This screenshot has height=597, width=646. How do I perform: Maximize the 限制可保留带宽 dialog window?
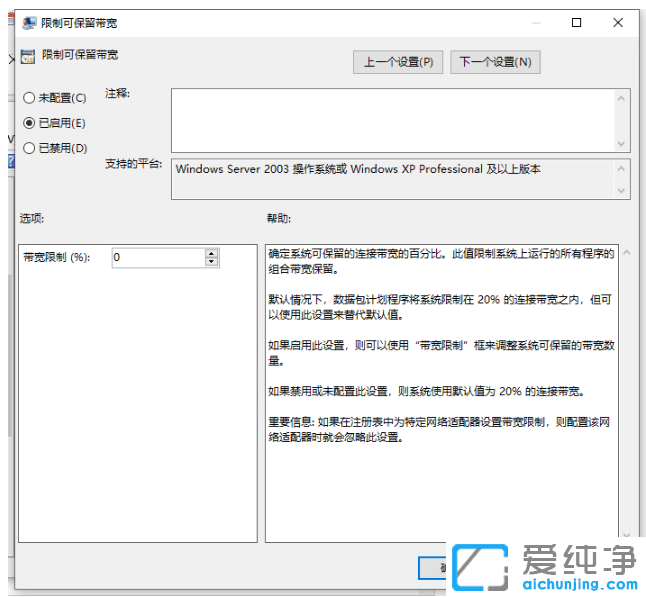coord(576,23)
